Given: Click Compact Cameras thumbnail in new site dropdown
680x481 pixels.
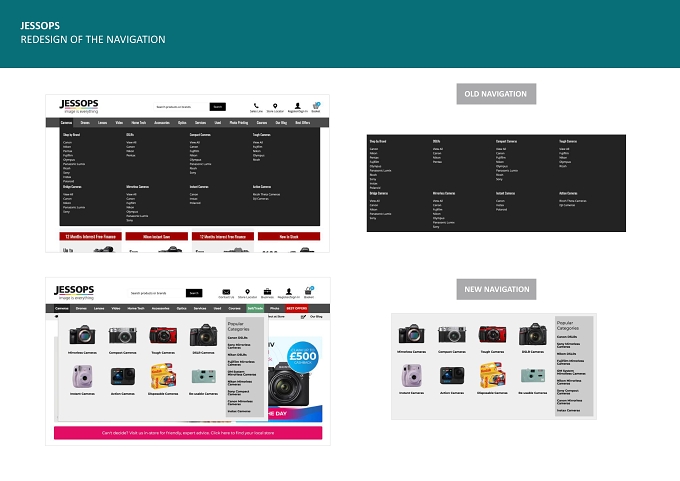Looking at the screenshot, I should [x=122, y=335].
